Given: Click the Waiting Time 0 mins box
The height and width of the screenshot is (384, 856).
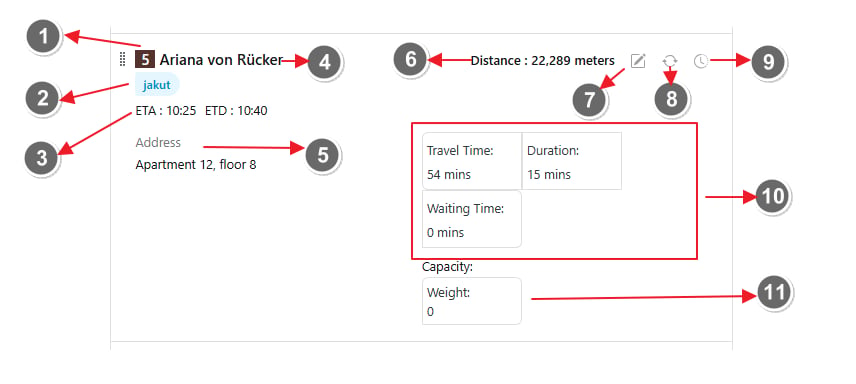Looking at the screenshot, I should (472, 219).
